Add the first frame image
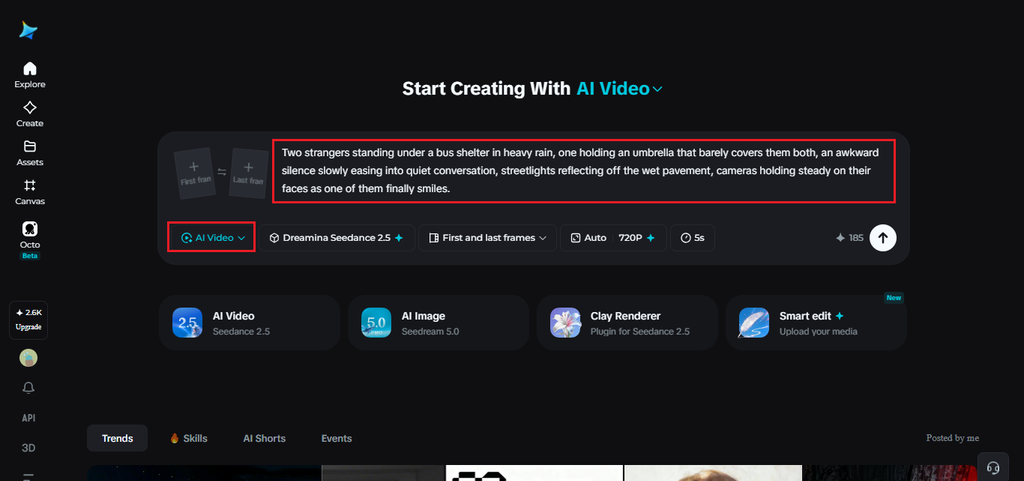This screenshot has width=1024, height=481. point(195,173)
